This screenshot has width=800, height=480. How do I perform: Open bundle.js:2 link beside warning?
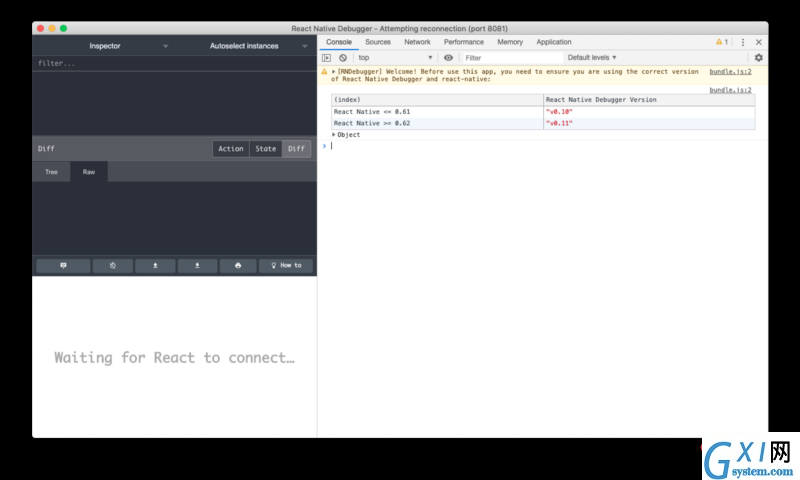730,72
